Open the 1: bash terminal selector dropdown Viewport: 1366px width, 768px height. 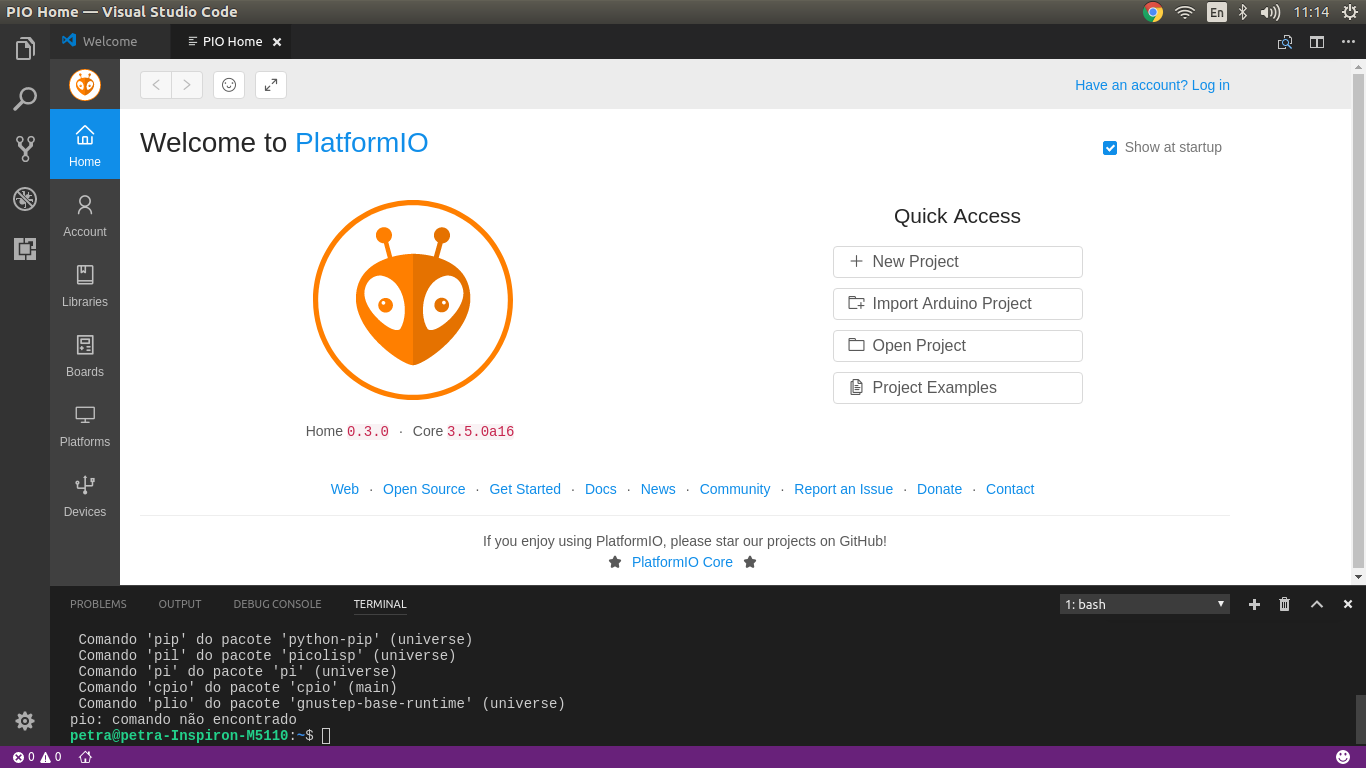(x=1144, y=604)
